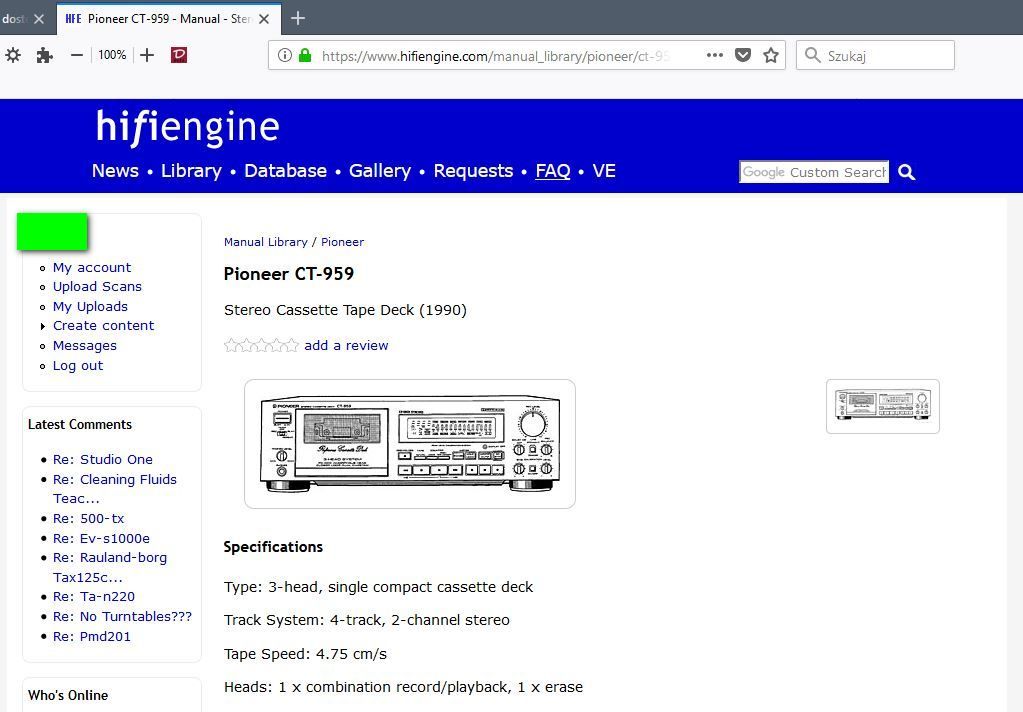Open Messages link

point(85,346)
